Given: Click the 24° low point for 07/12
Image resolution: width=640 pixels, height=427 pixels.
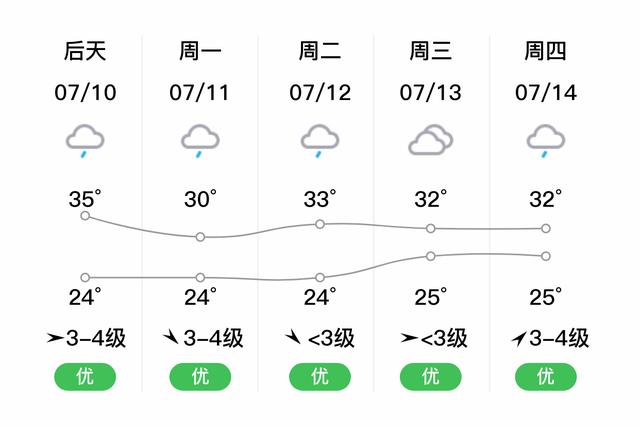Looking at the screenshot, I should (x=320, y=278).
